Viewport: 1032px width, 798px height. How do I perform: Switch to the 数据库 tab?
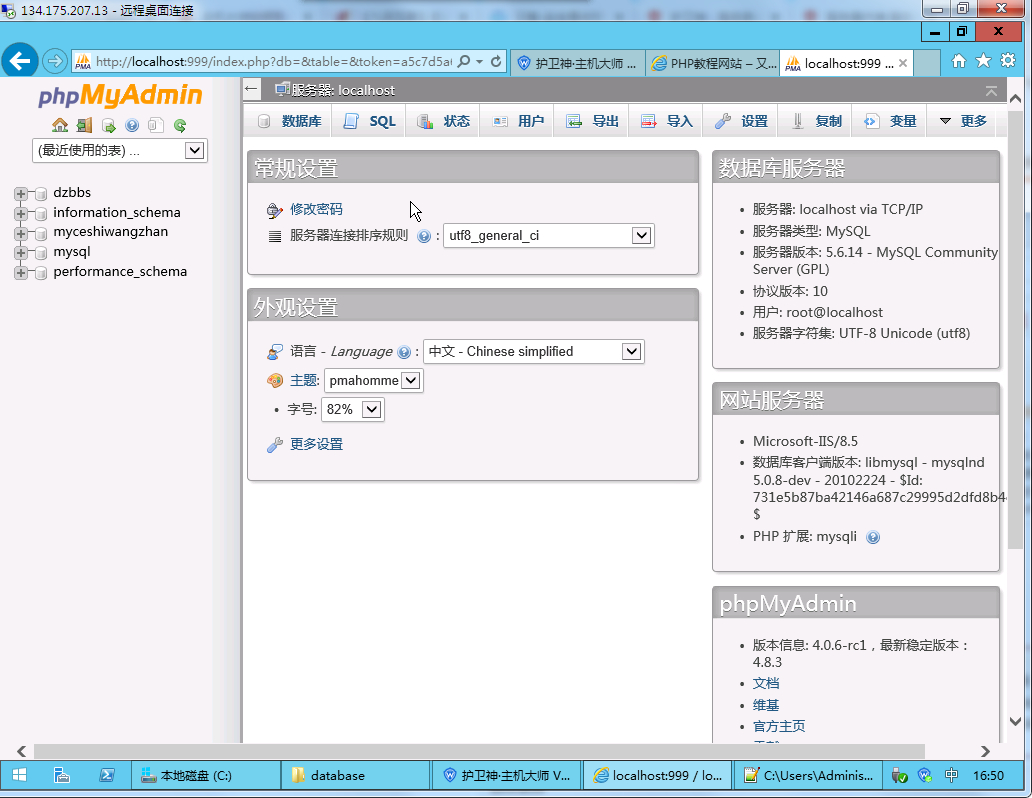pyautogui.click(x=290, y=121)
